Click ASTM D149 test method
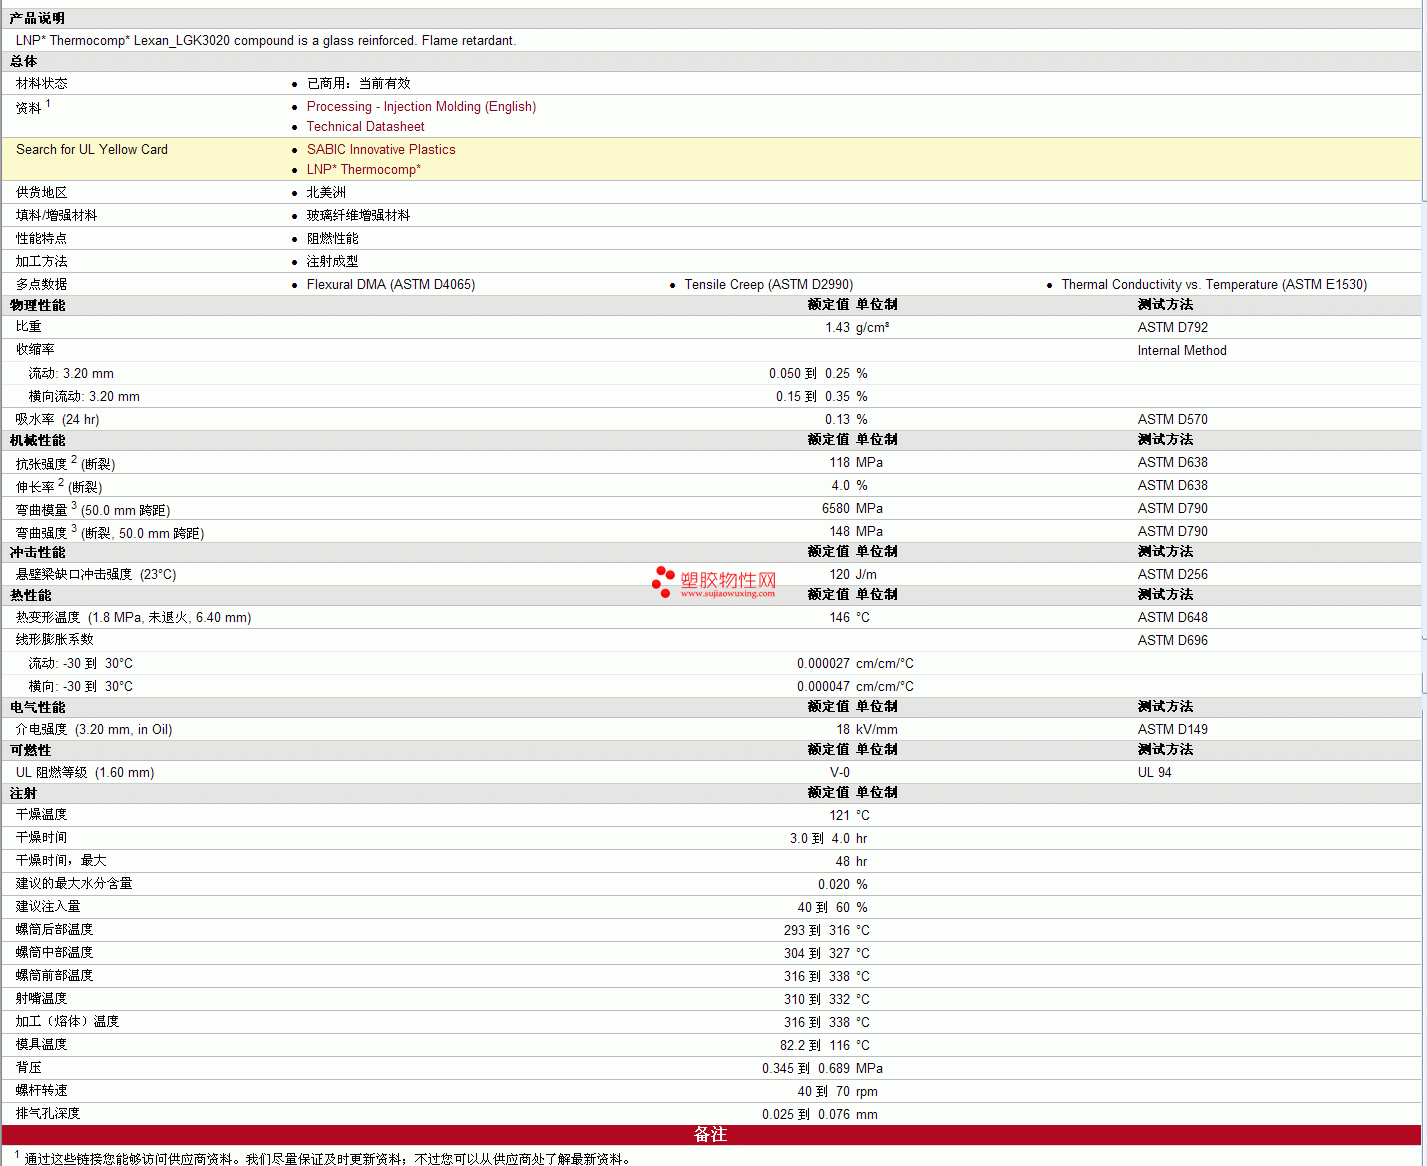Image resolution: width=1427 pixels, height=1166 pixels. pos(1173,730)
